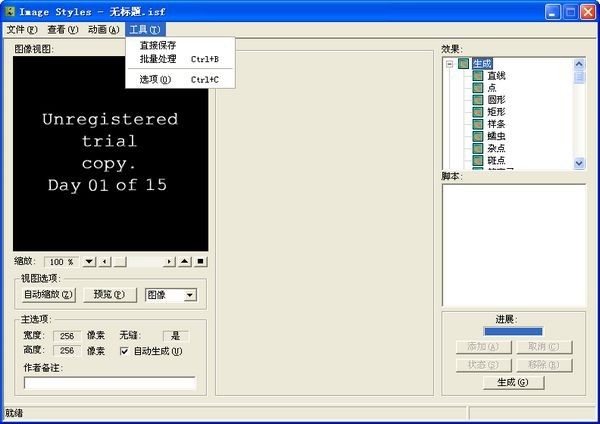Click the icon beside 斑点 effect
Image resolution: width=600 pixels, height=424 pixels.
point(478,160)
